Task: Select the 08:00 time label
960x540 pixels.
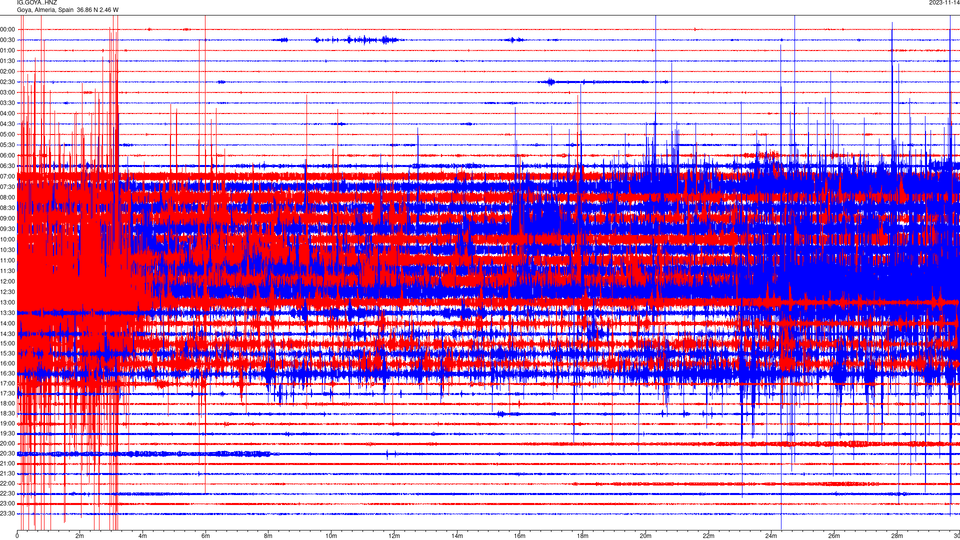Action: pyautogui.click(x=7, y=197)
